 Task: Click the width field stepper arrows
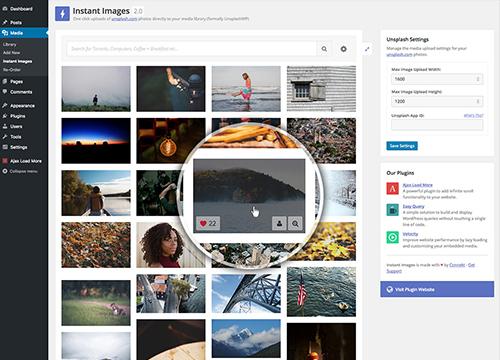point(478,79)
